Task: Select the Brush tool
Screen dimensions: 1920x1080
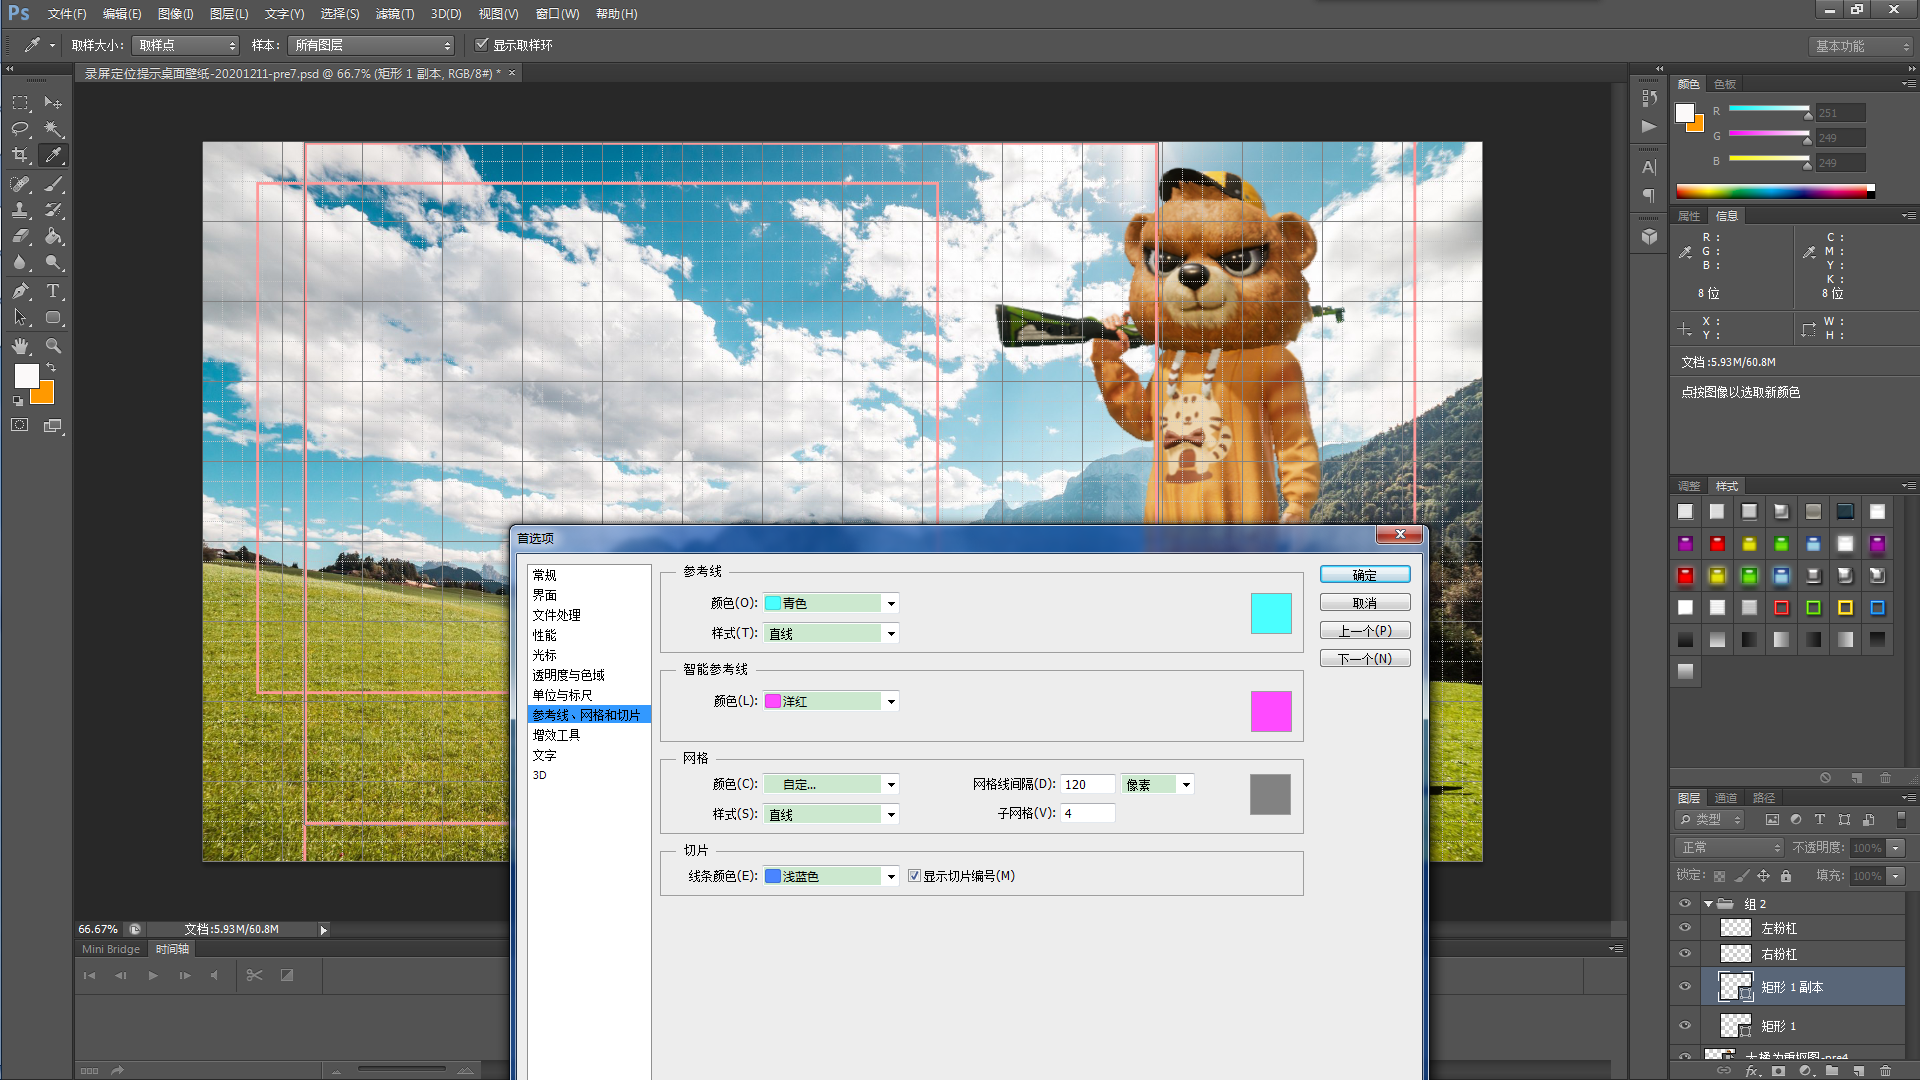Action: pos(53,184)
